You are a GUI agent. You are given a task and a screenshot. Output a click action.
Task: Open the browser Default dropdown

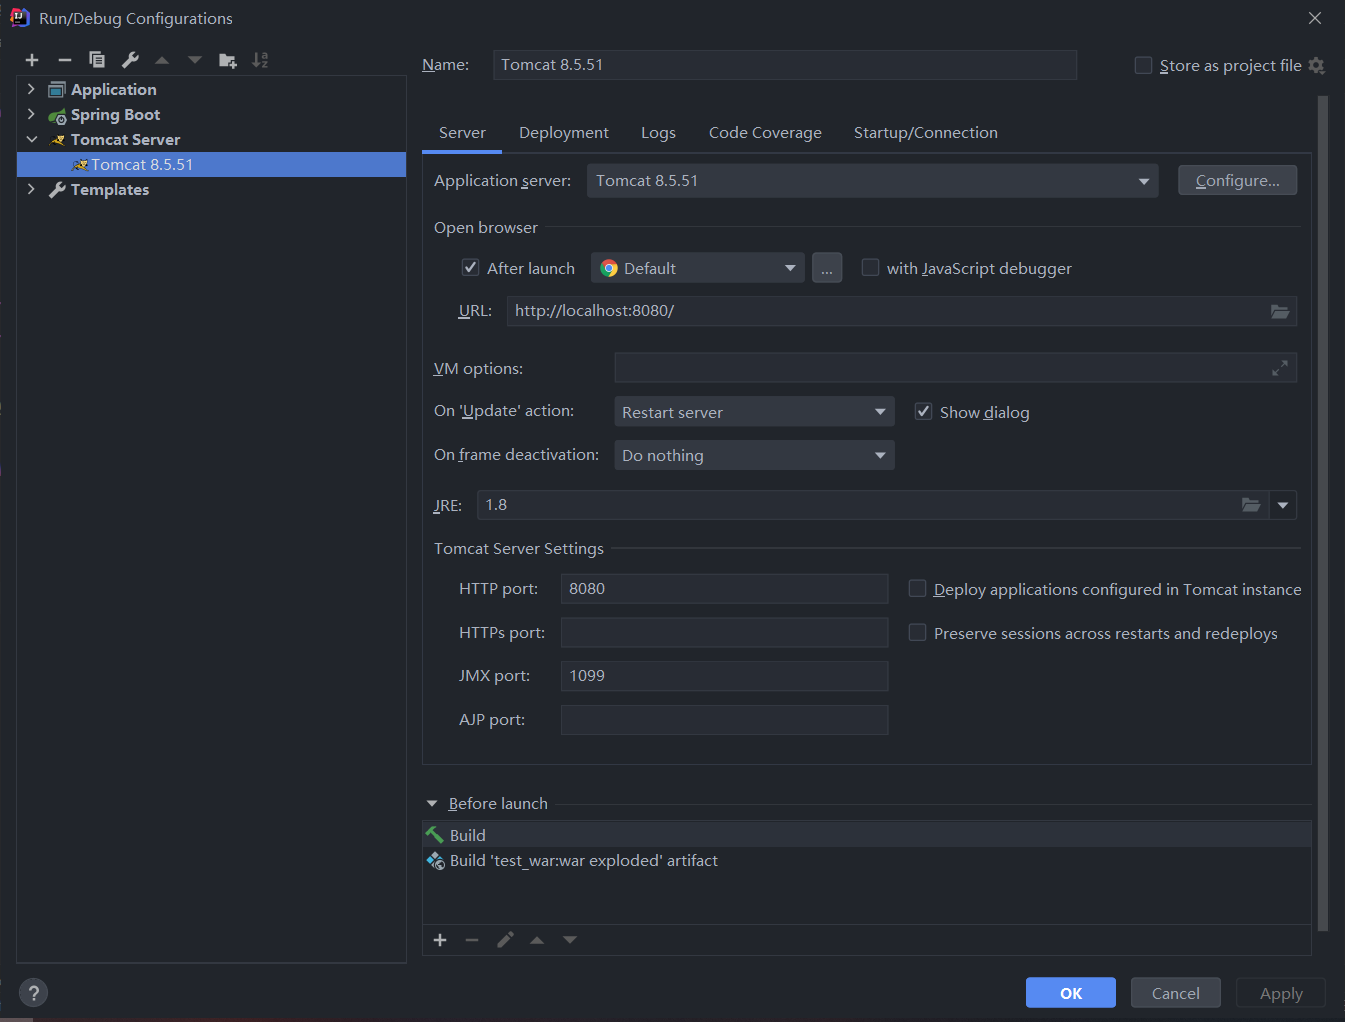(x=698, y=268)
